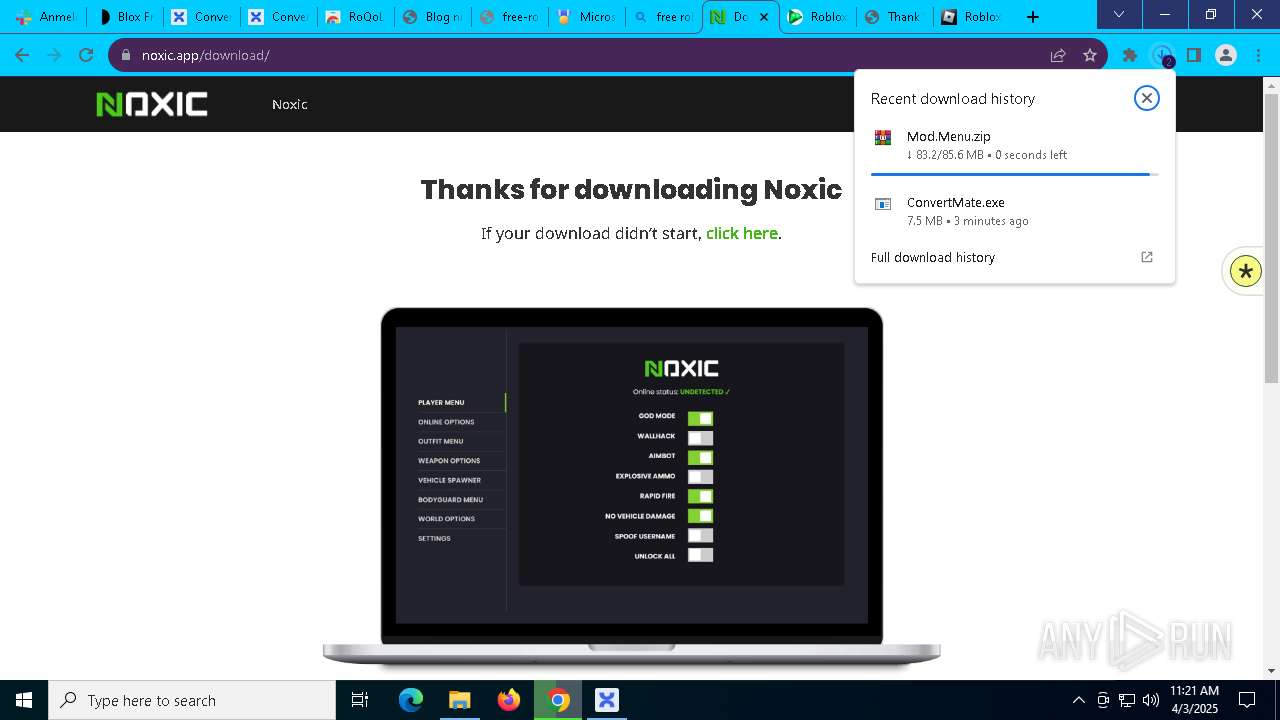Viewport: 1280px width, 720px height.
Task: Toggle the Chrome downloads toolbar icon
Action: coord(1162,55)
